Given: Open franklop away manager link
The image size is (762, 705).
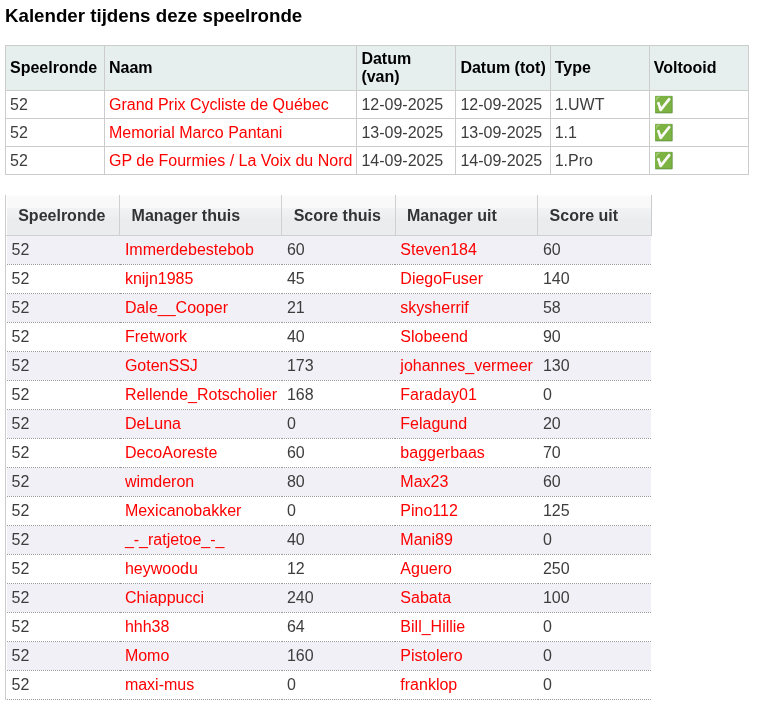Looking at the screenshot, I should point(428,685).
